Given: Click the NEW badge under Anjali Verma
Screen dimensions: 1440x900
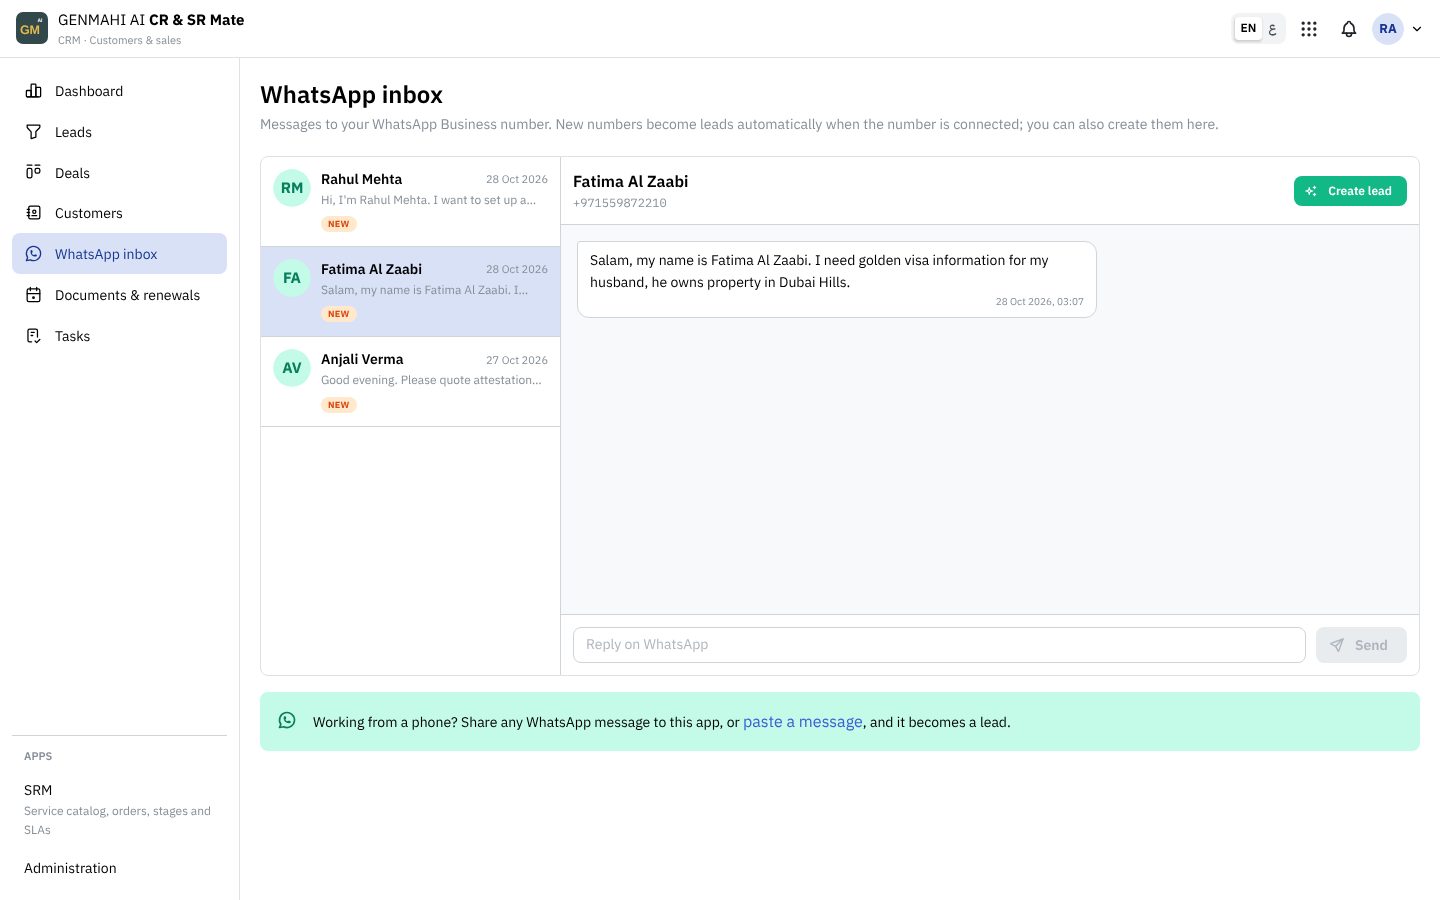Looking at the screenshot, I should click(x=339, y=405).
